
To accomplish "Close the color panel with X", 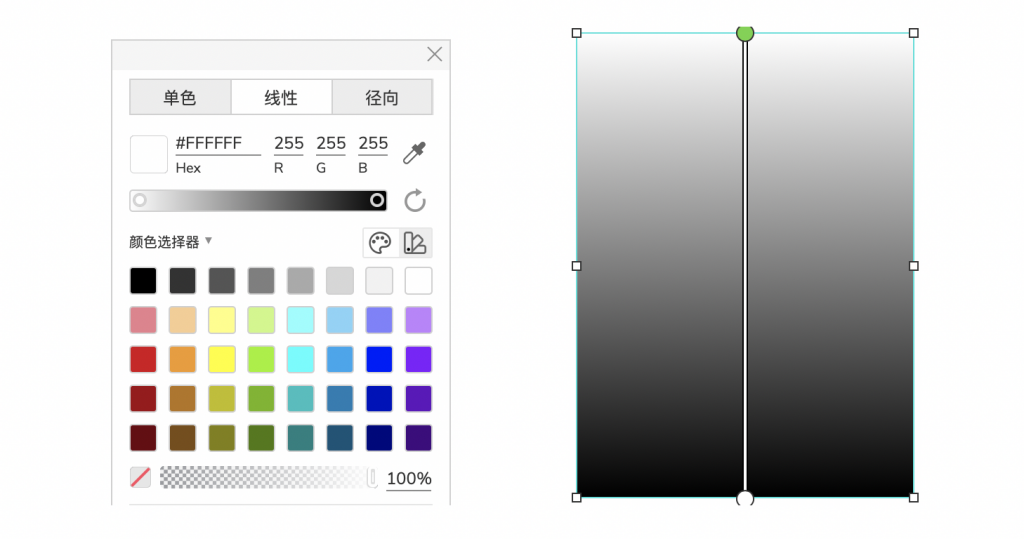I will pyautogui.click(x=434, y=54).
